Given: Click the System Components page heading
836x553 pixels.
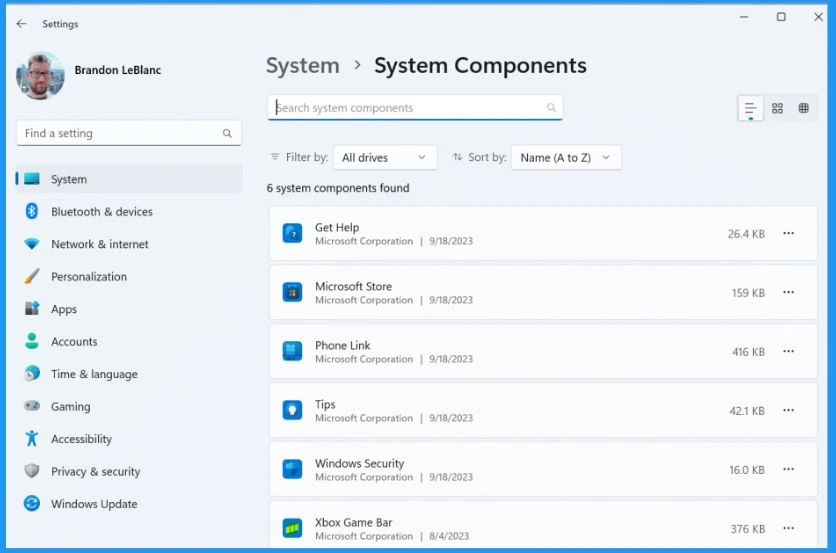Looking at the screenshot, I should (x=480, y=66).
